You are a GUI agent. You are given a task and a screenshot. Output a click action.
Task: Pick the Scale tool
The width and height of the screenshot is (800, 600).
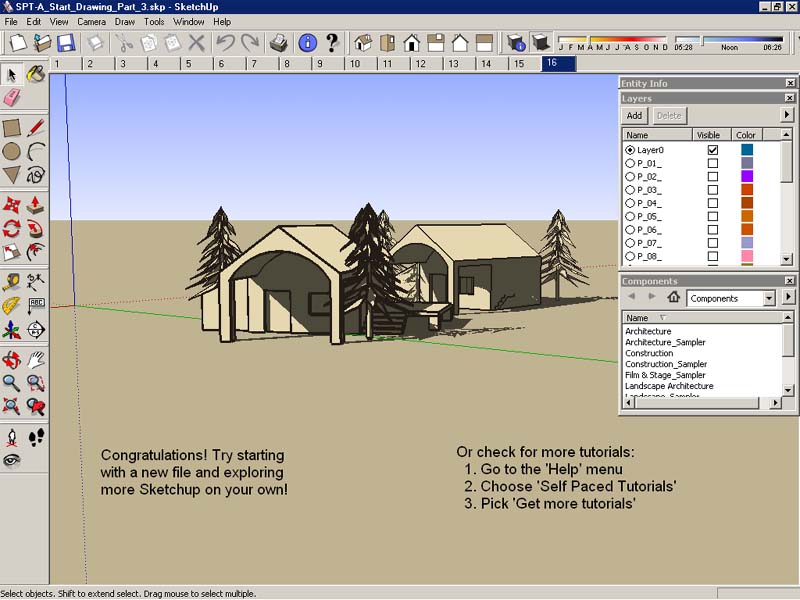(x=12, y=252)
